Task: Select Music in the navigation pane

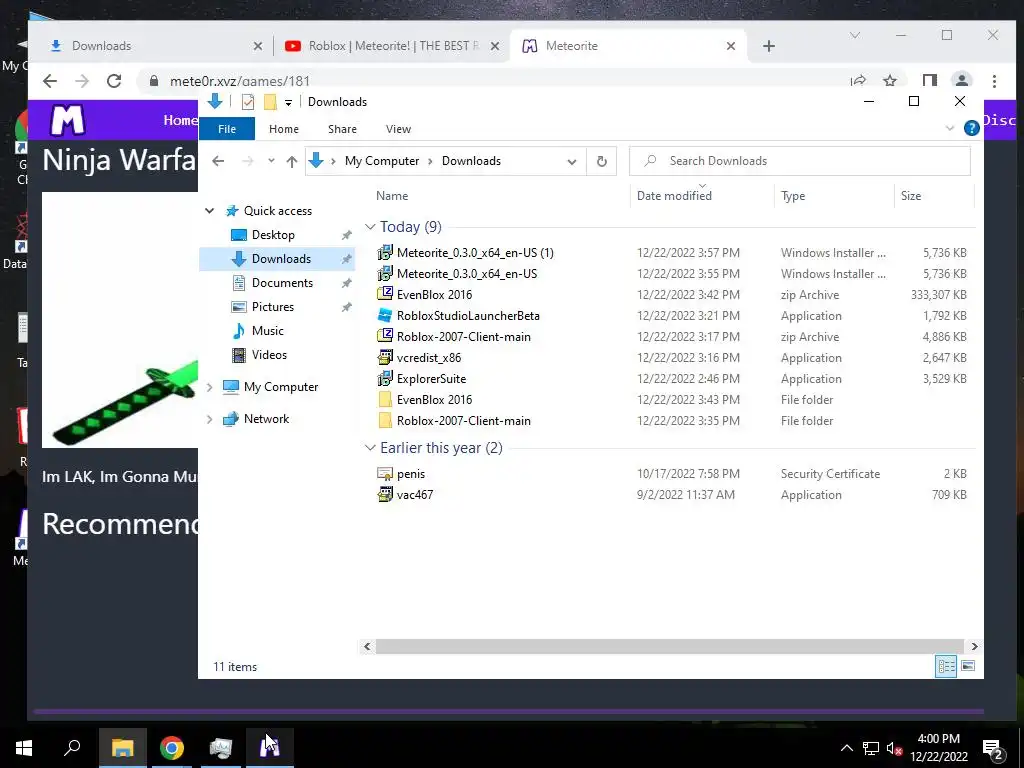Action: tap(267, 330)
